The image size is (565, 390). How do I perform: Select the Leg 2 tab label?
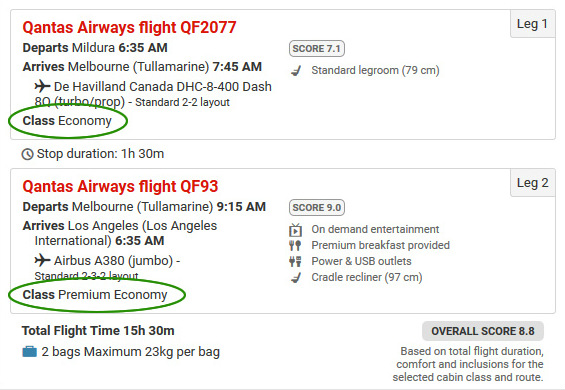pyautogui.click(x=533, y=183)
